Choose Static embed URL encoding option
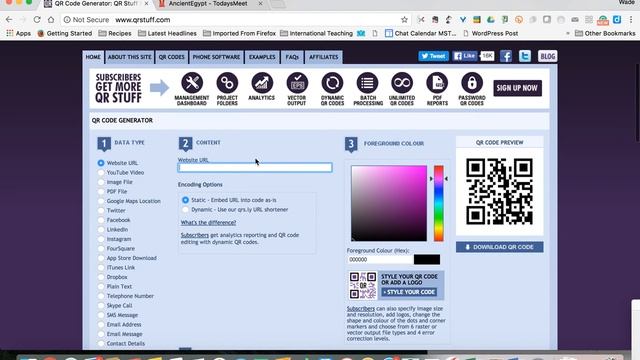640x360 pixels. (x=185, y=200)
